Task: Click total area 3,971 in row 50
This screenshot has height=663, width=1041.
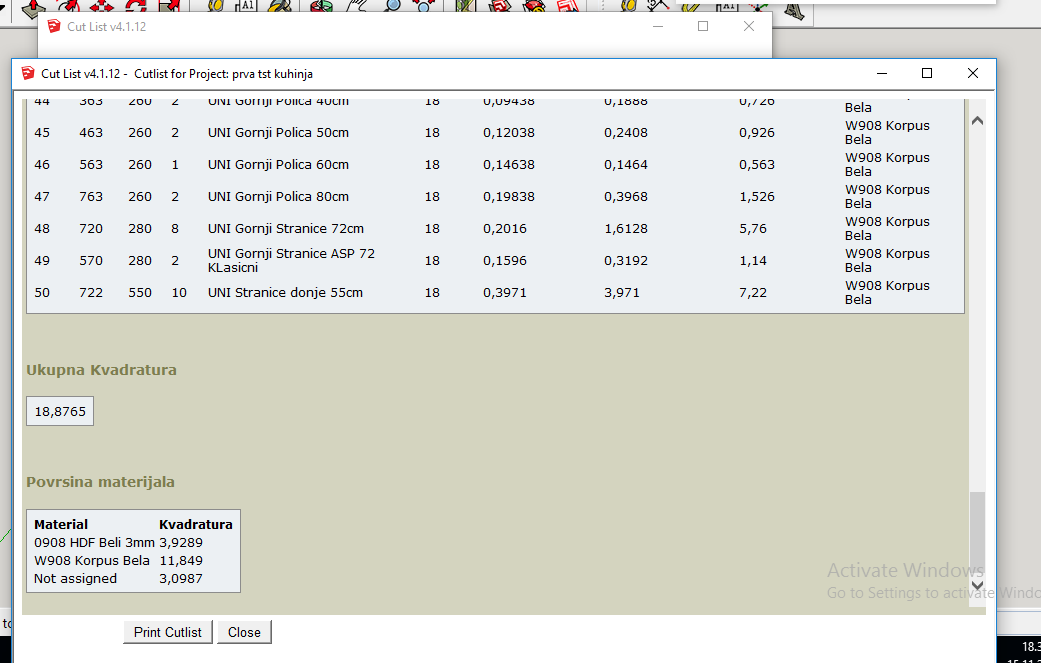Action: coord(622,293)
